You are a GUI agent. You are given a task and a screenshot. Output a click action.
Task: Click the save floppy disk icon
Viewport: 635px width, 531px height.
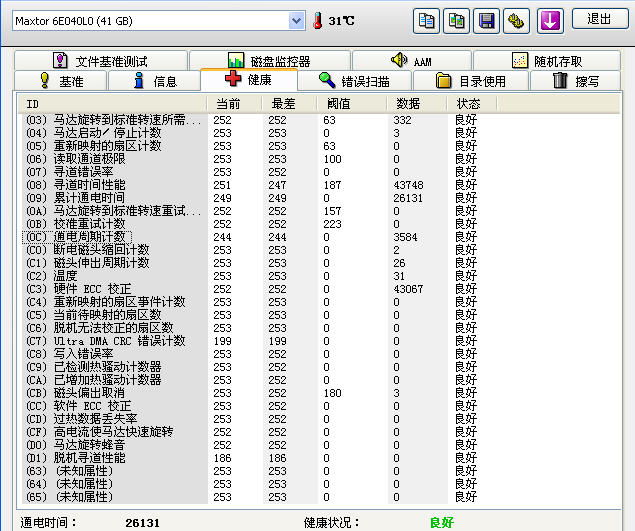click(486, 20)
